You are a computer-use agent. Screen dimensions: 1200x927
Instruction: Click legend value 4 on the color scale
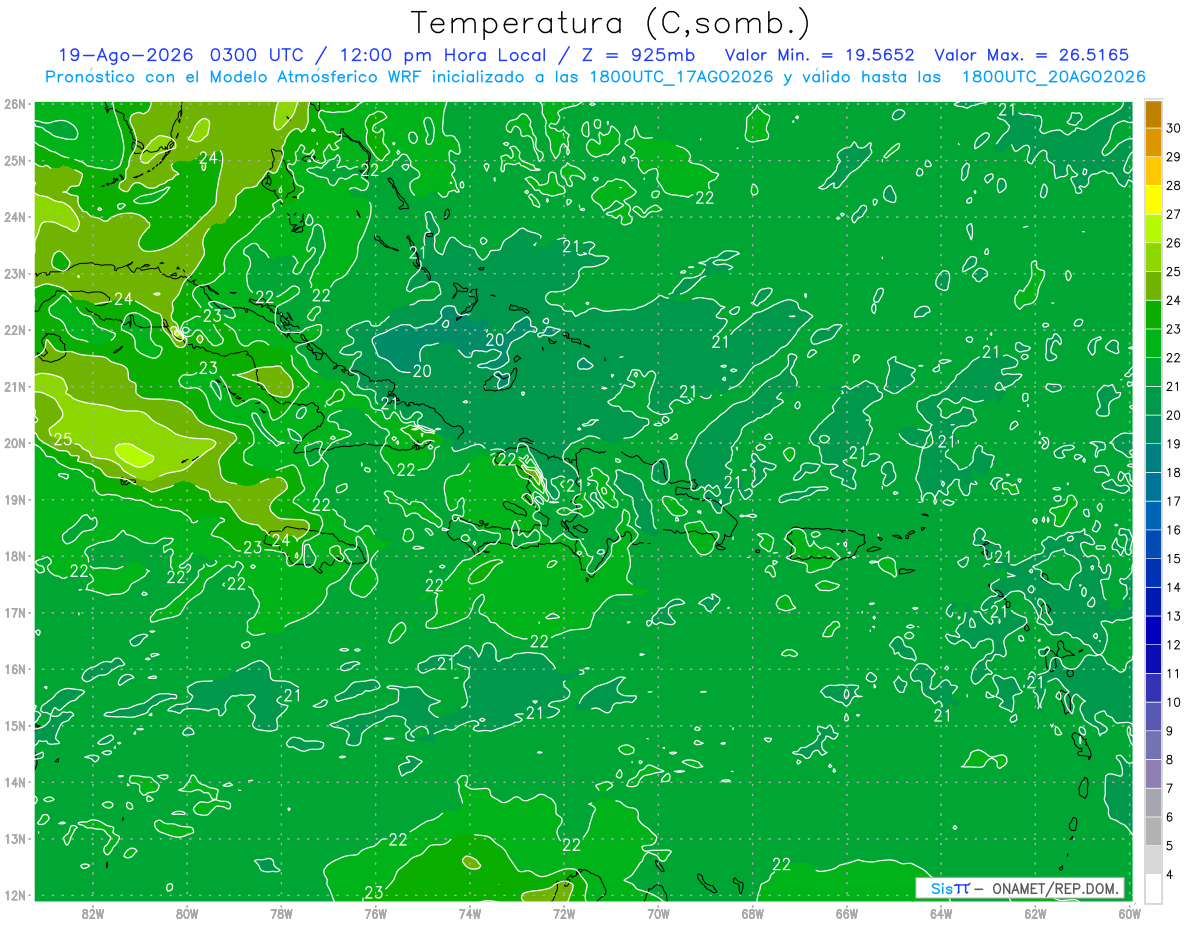pyautogui.click(x=1170, y=875)
